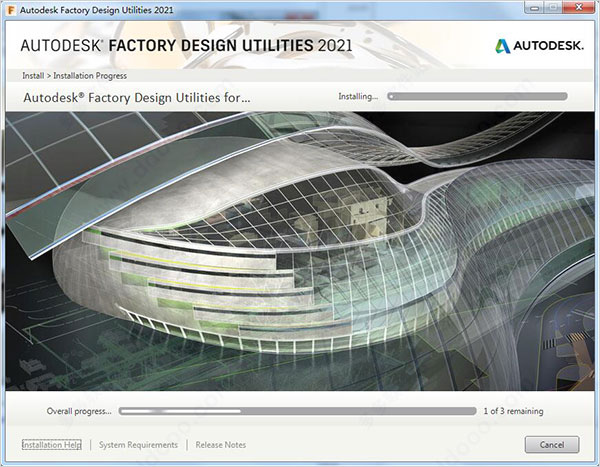Click the 'AUTODESK FACTORY DESIGN UTILITIES 2021' header

[186, 46]
